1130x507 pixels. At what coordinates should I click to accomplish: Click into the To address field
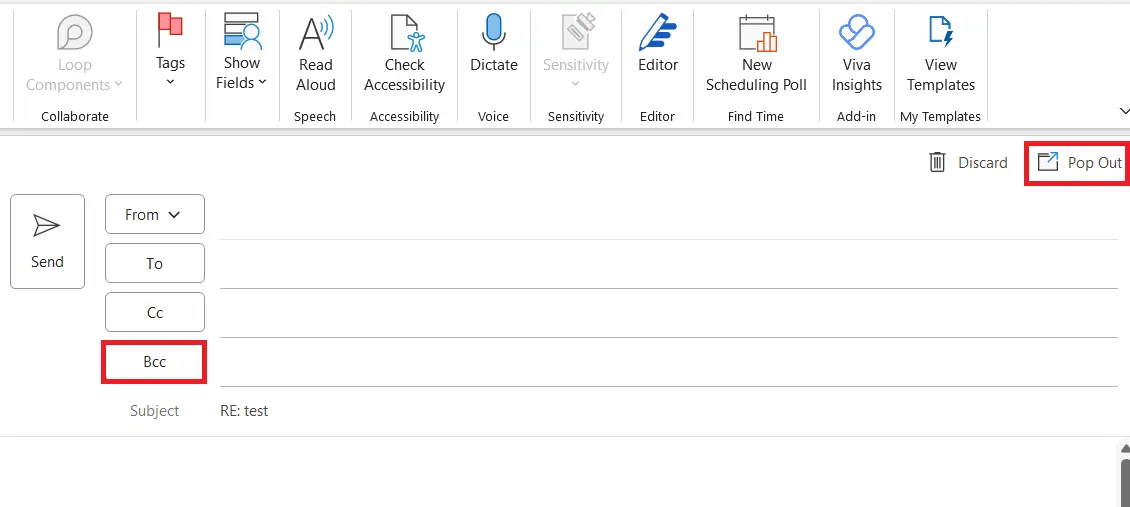pyautogui.click(x=668, y=264)
